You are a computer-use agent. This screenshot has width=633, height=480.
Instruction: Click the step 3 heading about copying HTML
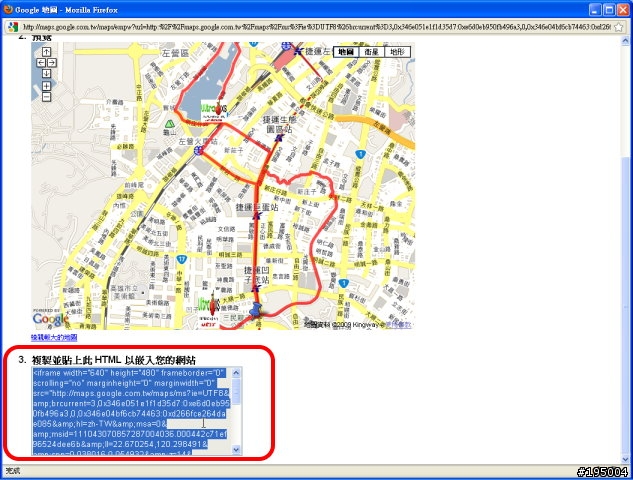click(114, 360)
